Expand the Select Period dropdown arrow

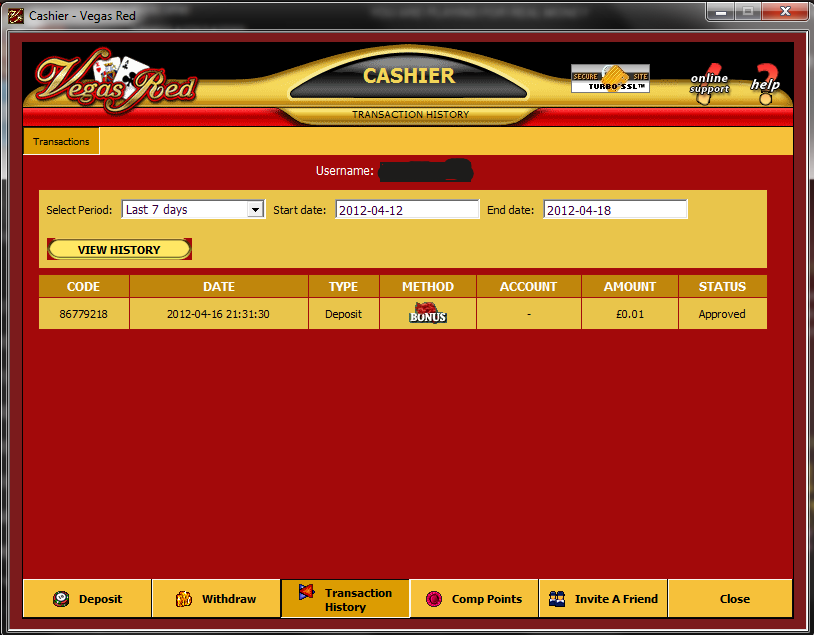(x=255, y=210)
